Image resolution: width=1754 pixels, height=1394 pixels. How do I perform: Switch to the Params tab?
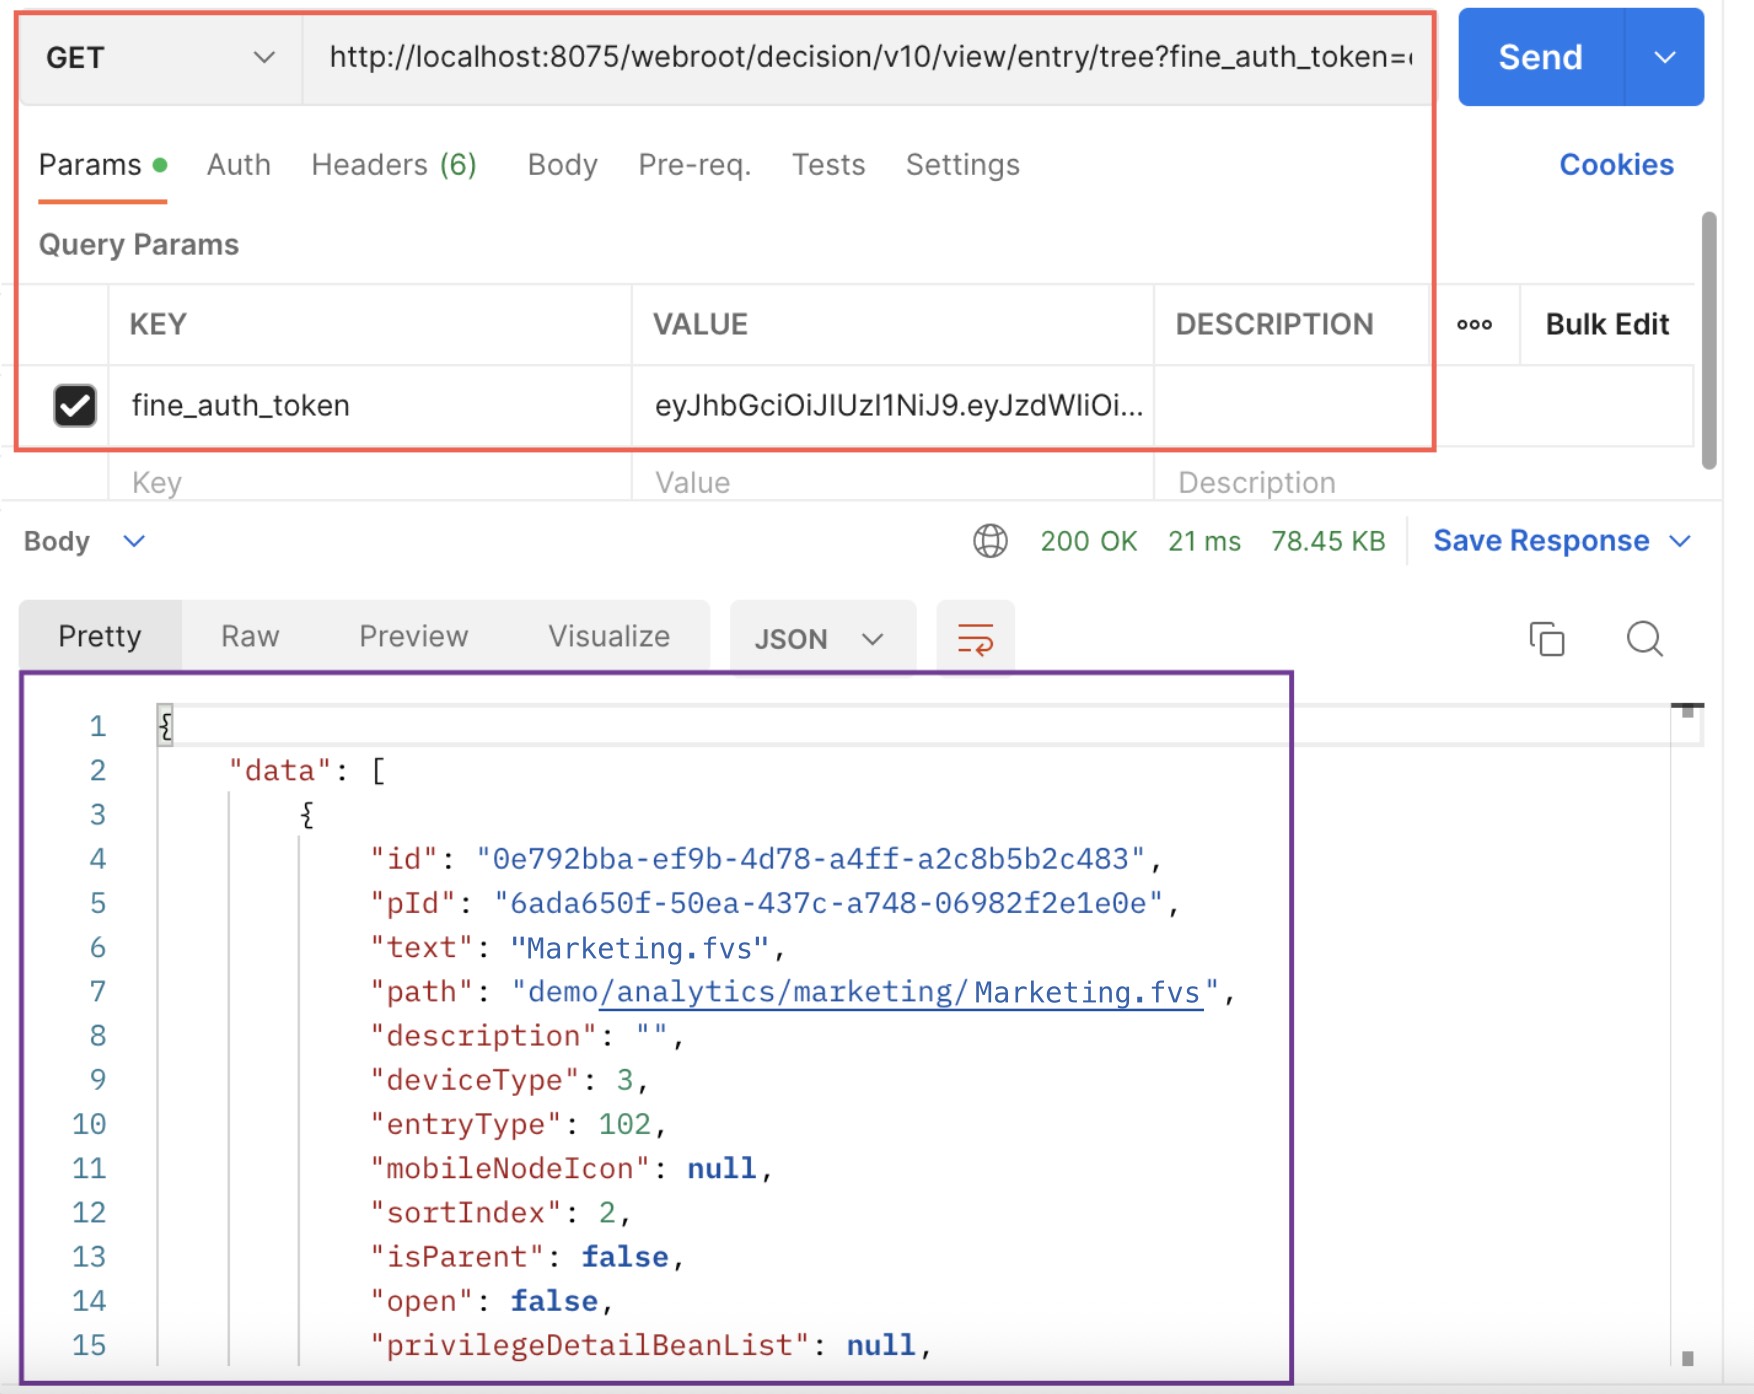(x=102, y=165)
